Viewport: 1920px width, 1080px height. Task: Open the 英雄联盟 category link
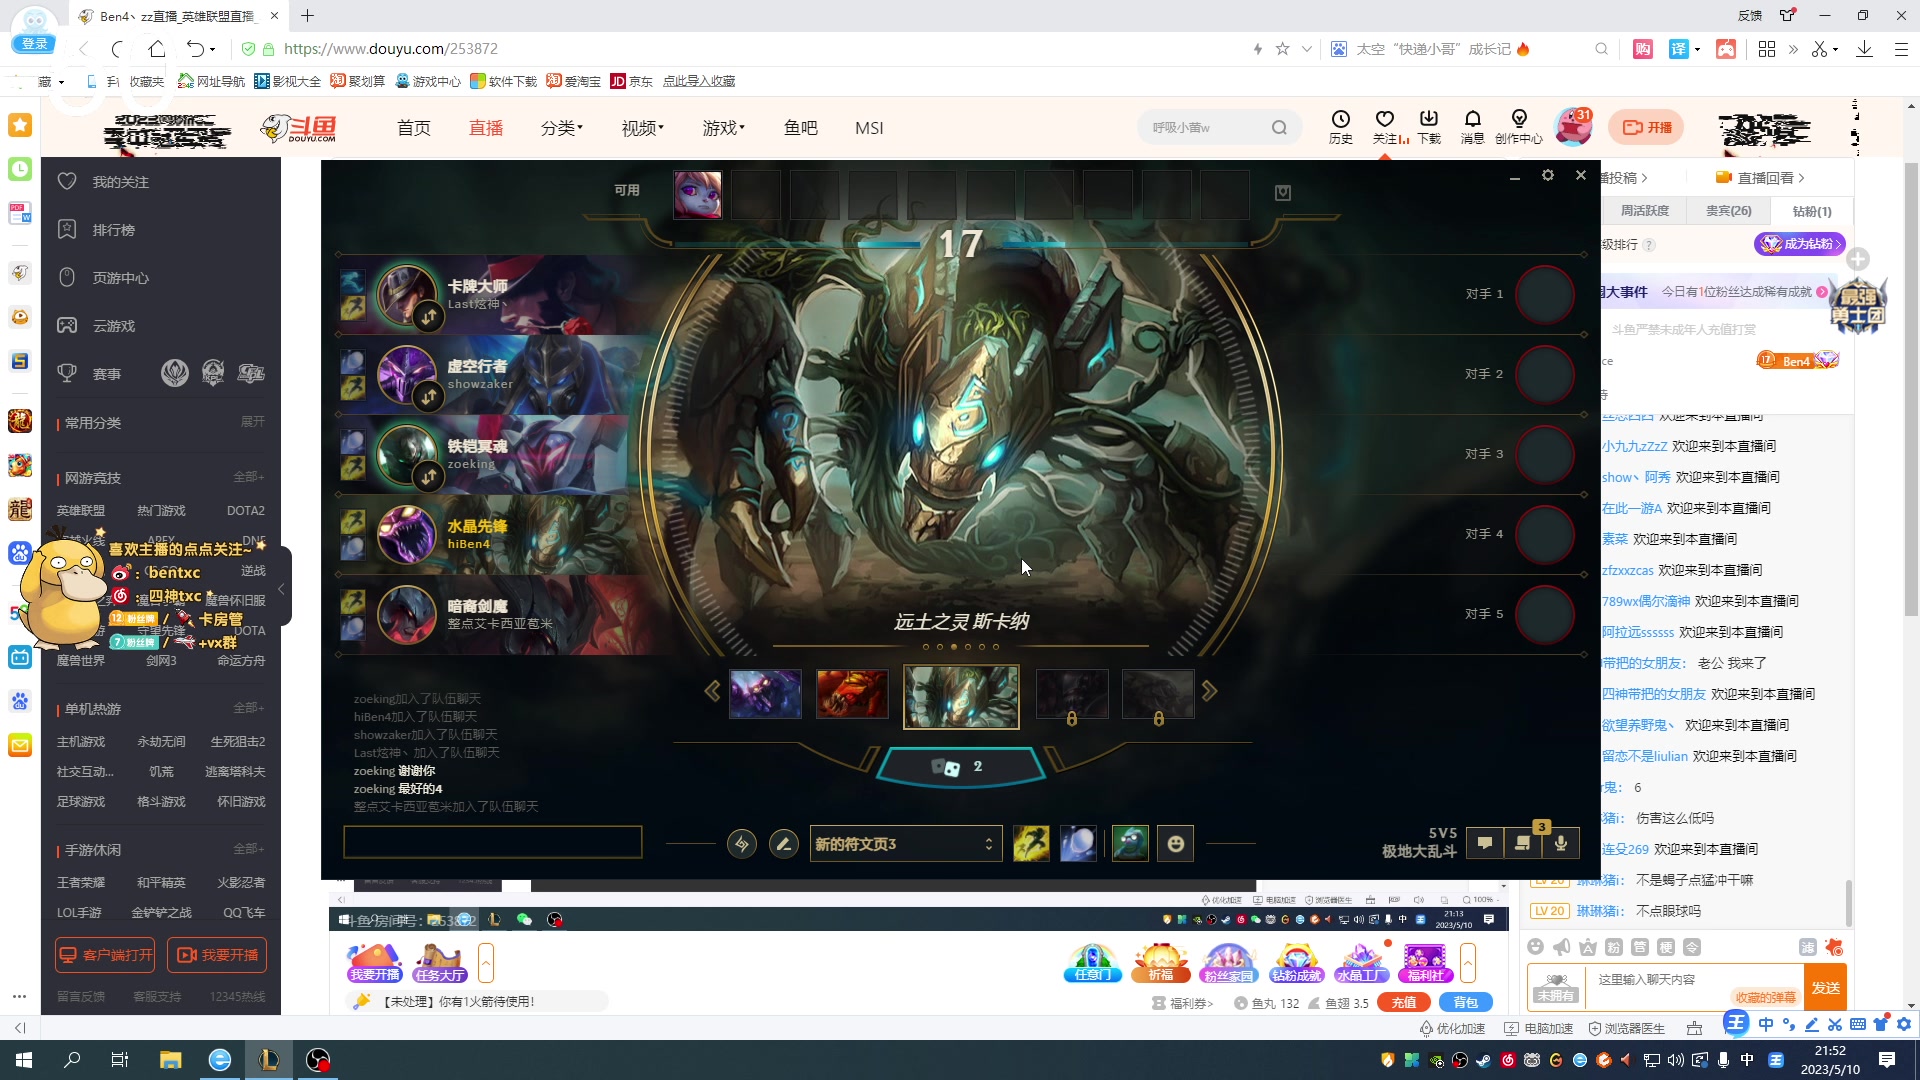point(81,510)
